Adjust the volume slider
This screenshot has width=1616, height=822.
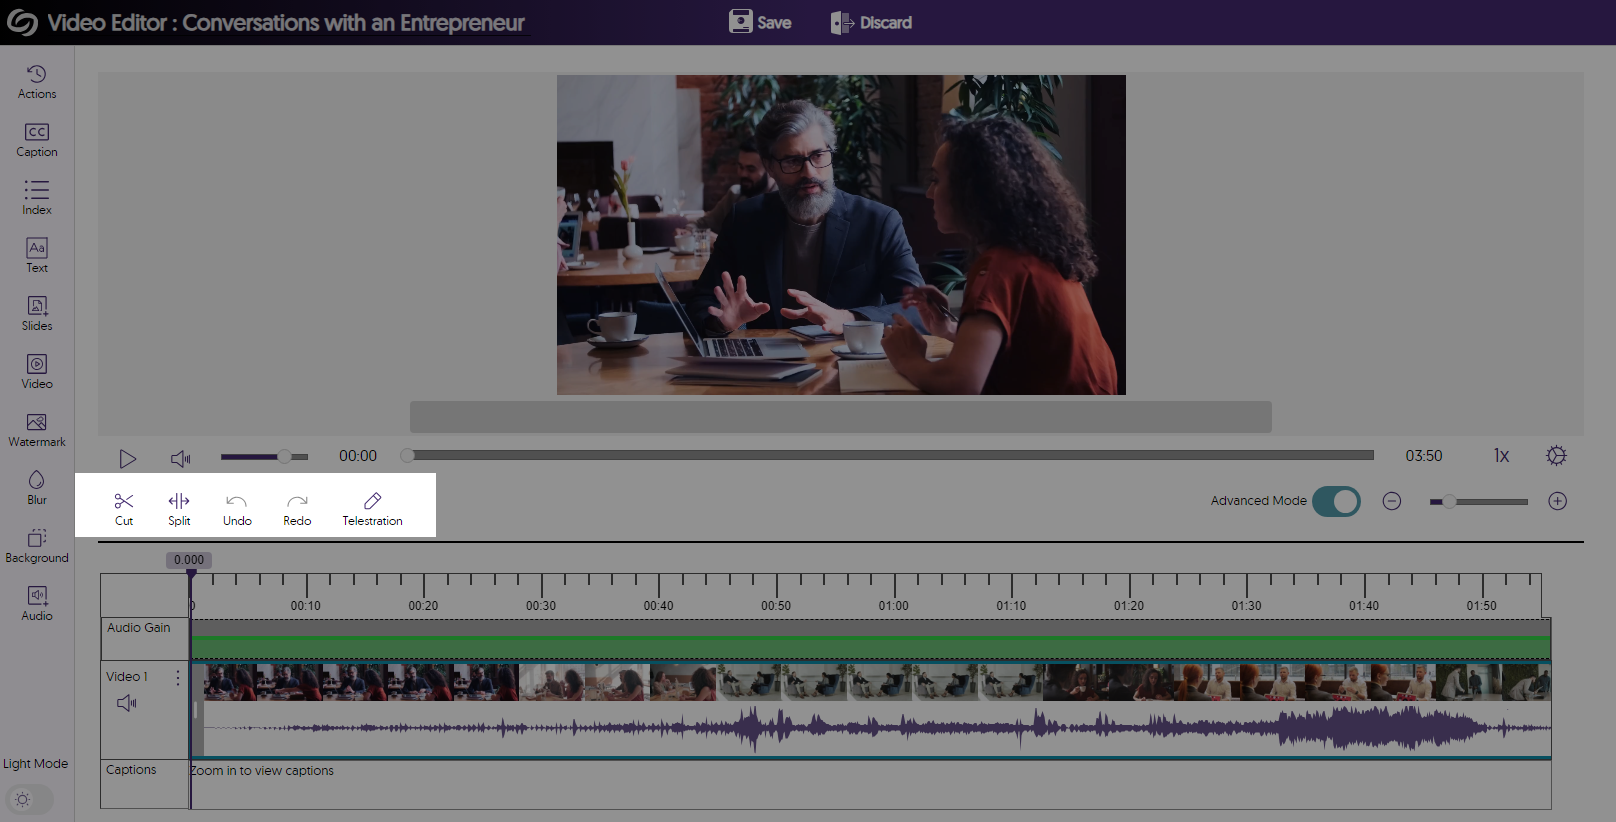[264, 457]
